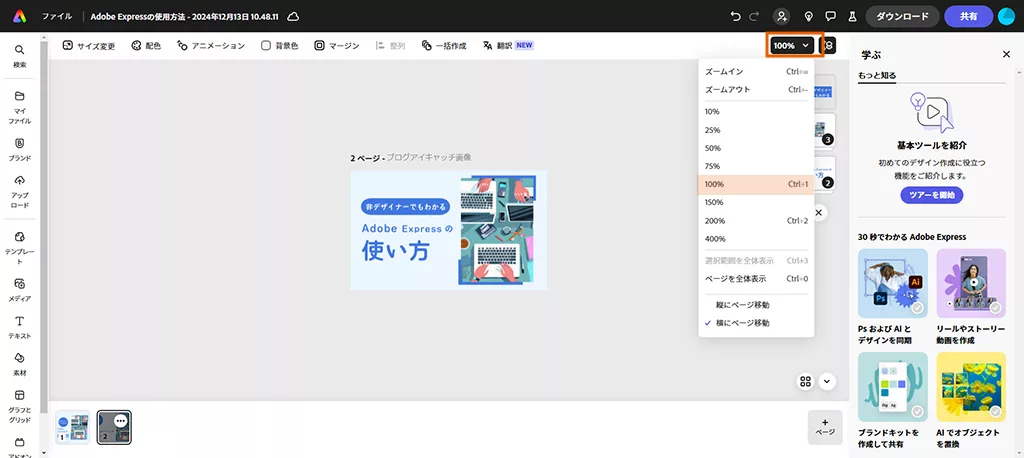Image resolution: width=1024 pixels, height=458 pixels.
Task: Click the undo arrow icon
Action: coord(736,16)
